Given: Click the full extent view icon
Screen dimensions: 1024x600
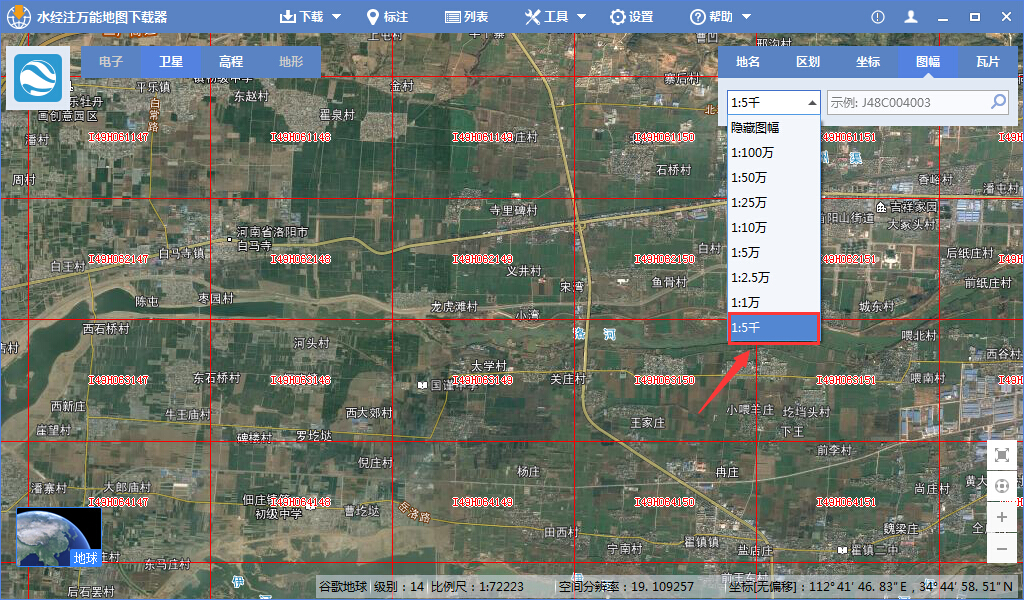Looking at the screenshot, I should (1002, 455).
